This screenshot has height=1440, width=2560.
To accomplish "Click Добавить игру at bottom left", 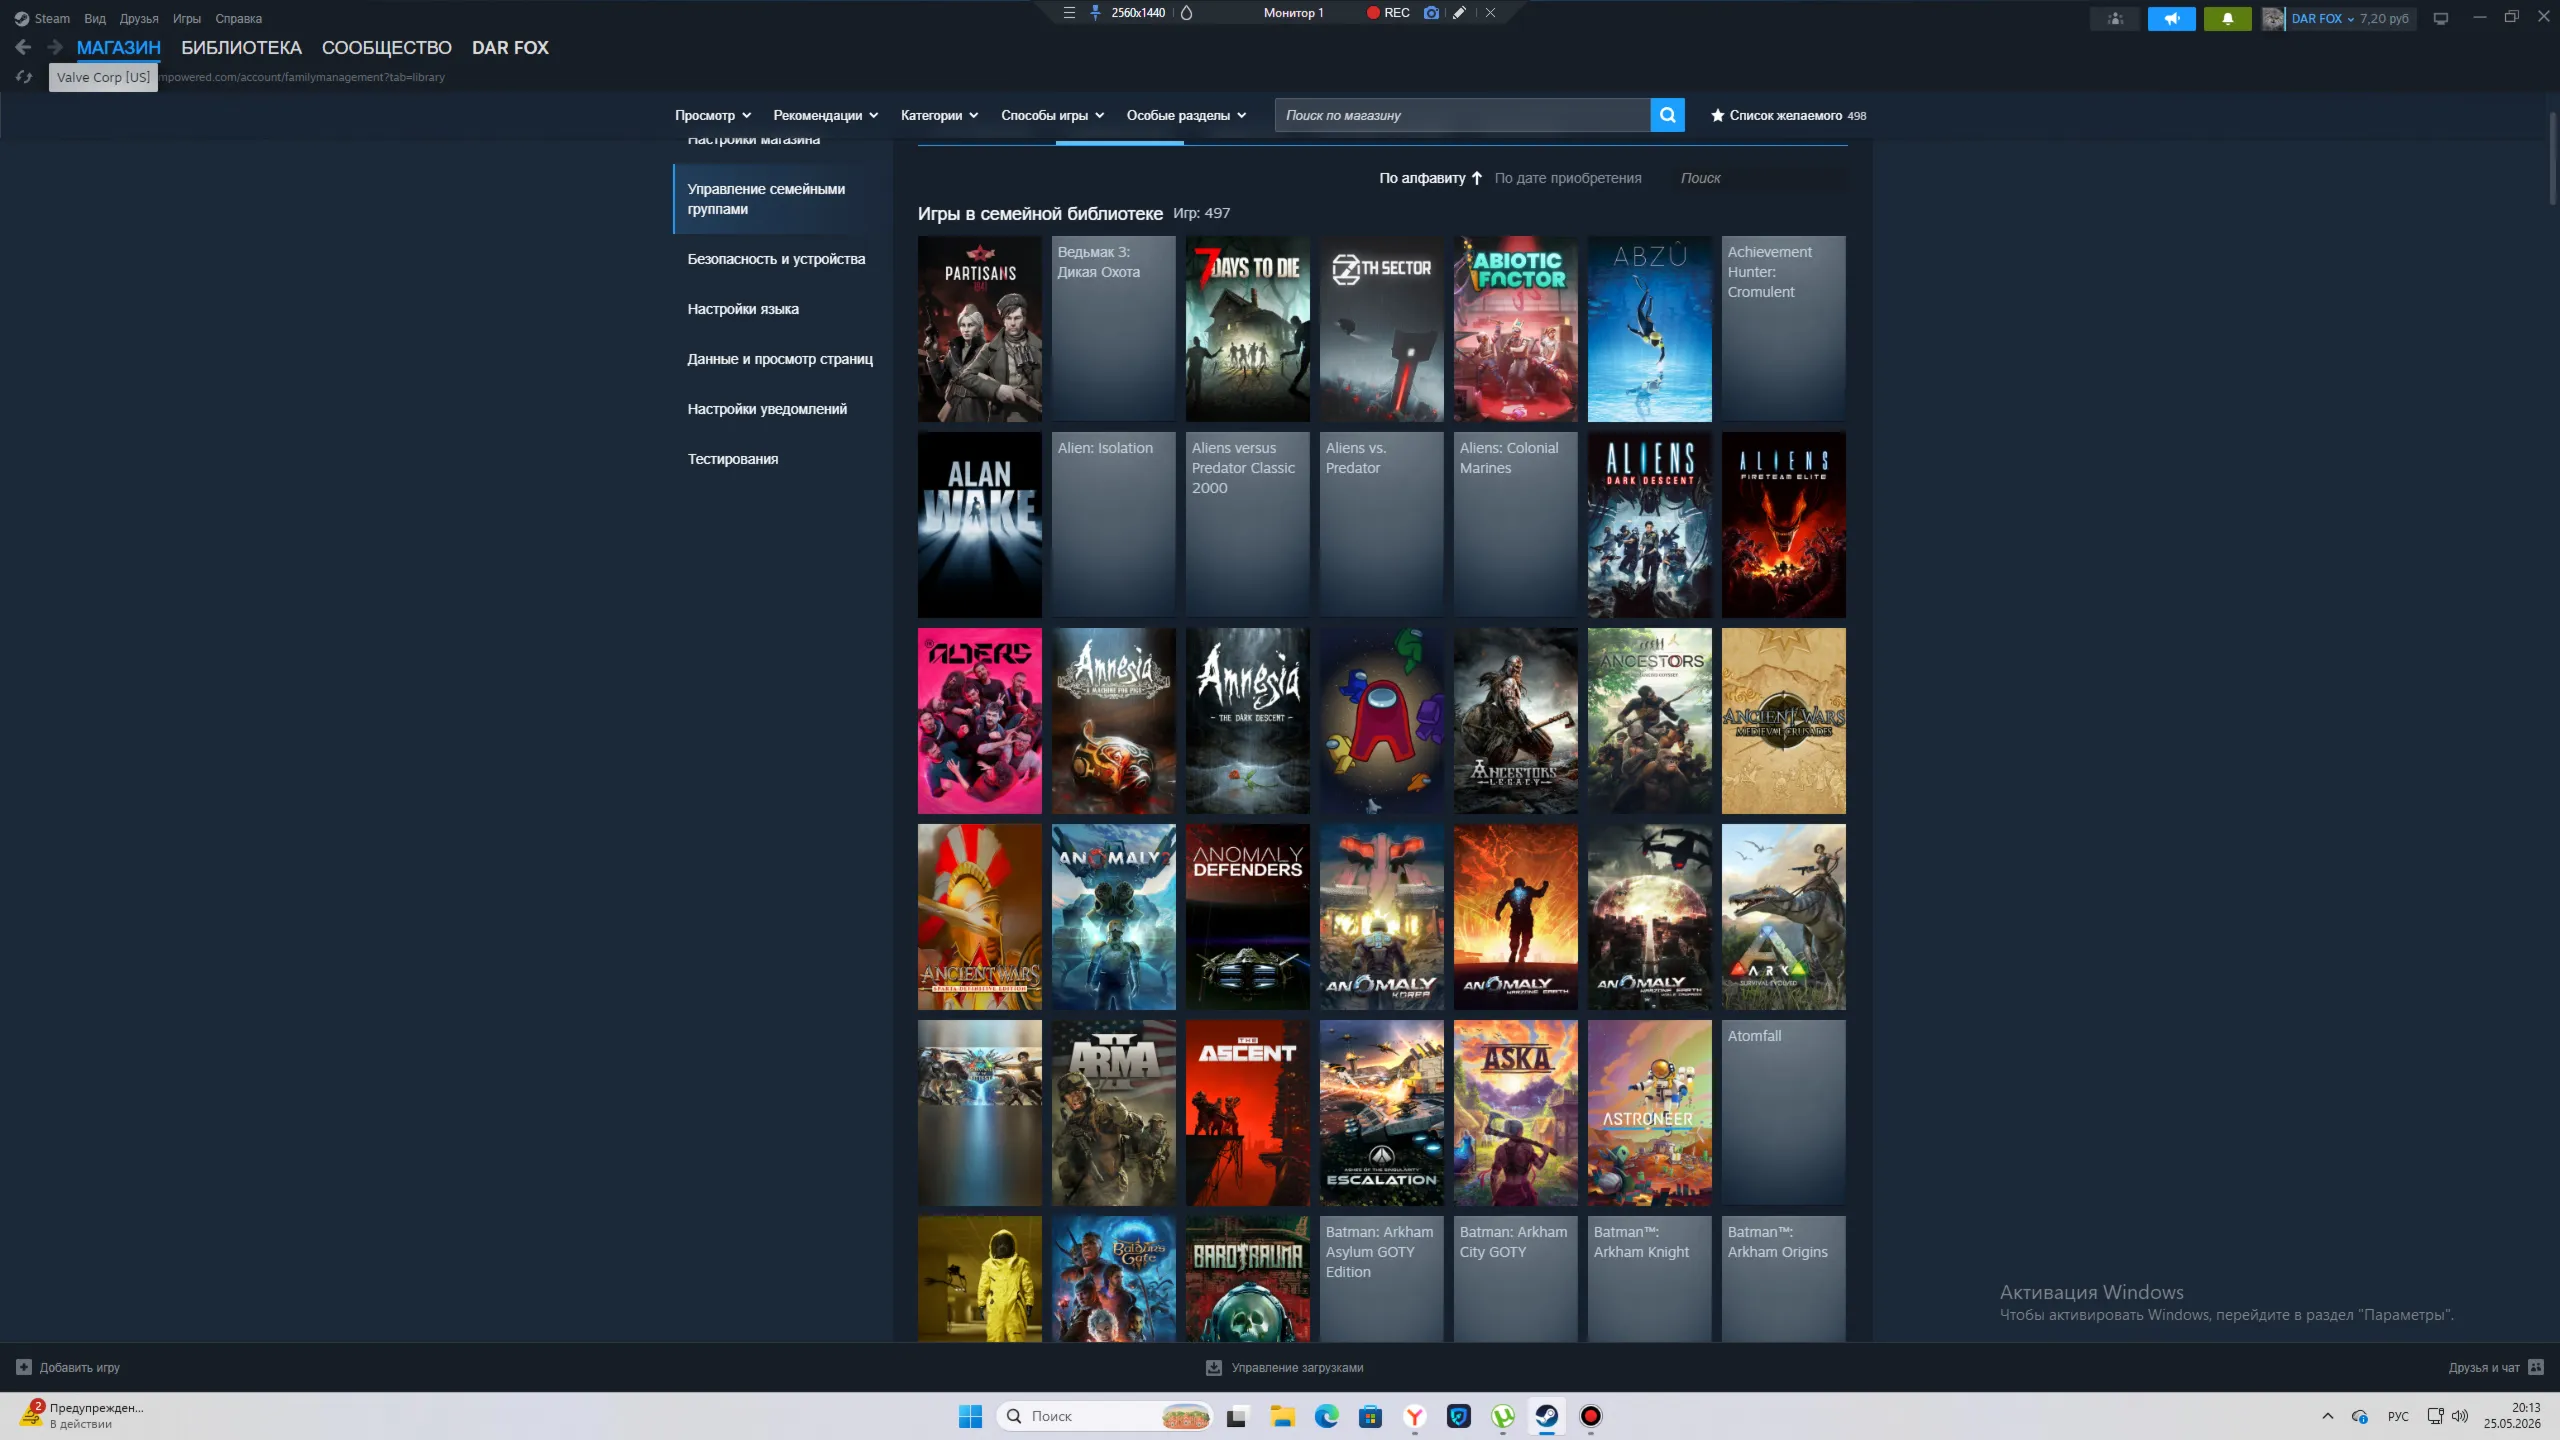I will pos(68,1367).
